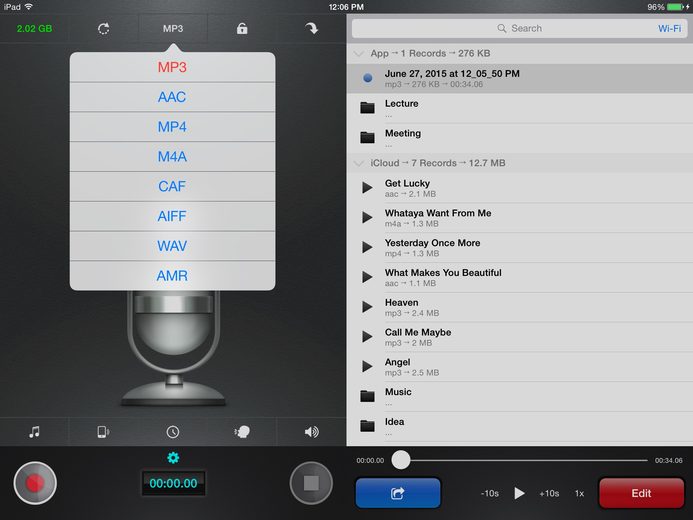
Task: Collapse the iCloud records section chevron
Action: [359, 163]
